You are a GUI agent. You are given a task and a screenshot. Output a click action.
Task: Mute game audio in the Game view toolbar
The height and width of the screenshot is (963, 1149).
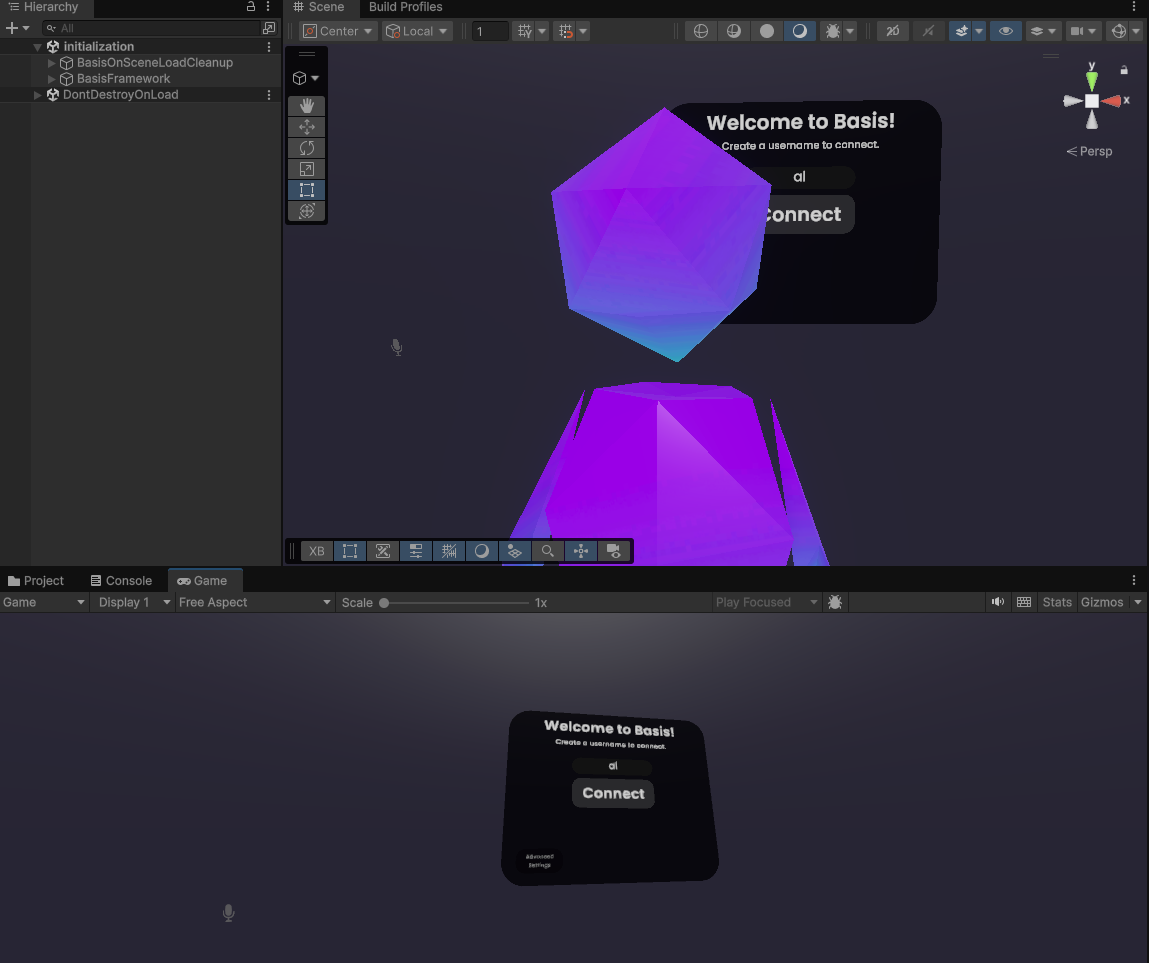998,602
